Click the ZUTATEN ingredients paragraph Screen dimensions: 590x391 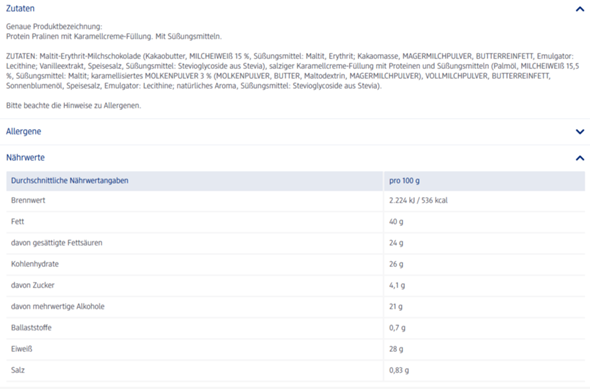coord(292,71)
